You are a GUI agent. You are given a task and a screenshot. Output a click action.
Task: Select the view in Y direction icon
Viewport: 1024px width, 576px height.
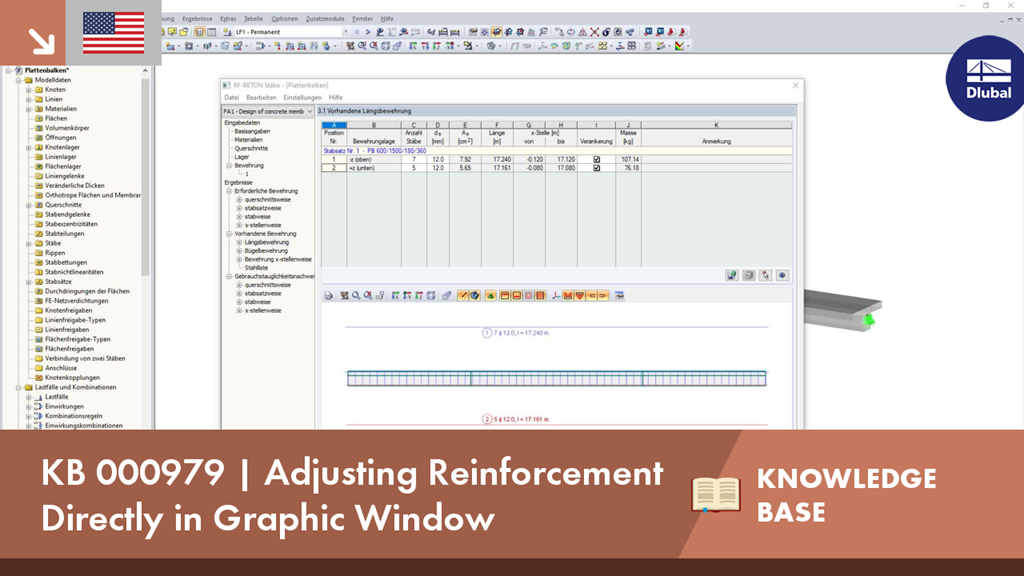[x=407, y=296]
